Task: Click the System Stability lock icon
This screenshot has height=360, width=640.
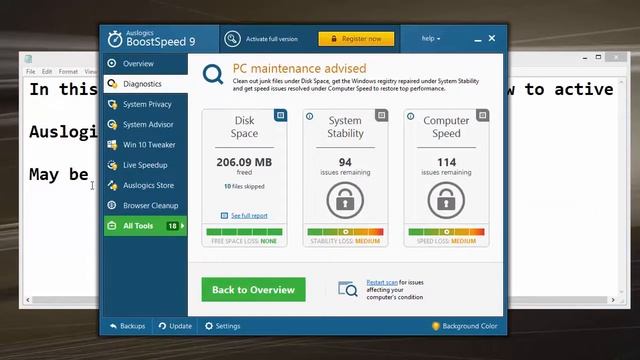Action: (x=345, y=200)
